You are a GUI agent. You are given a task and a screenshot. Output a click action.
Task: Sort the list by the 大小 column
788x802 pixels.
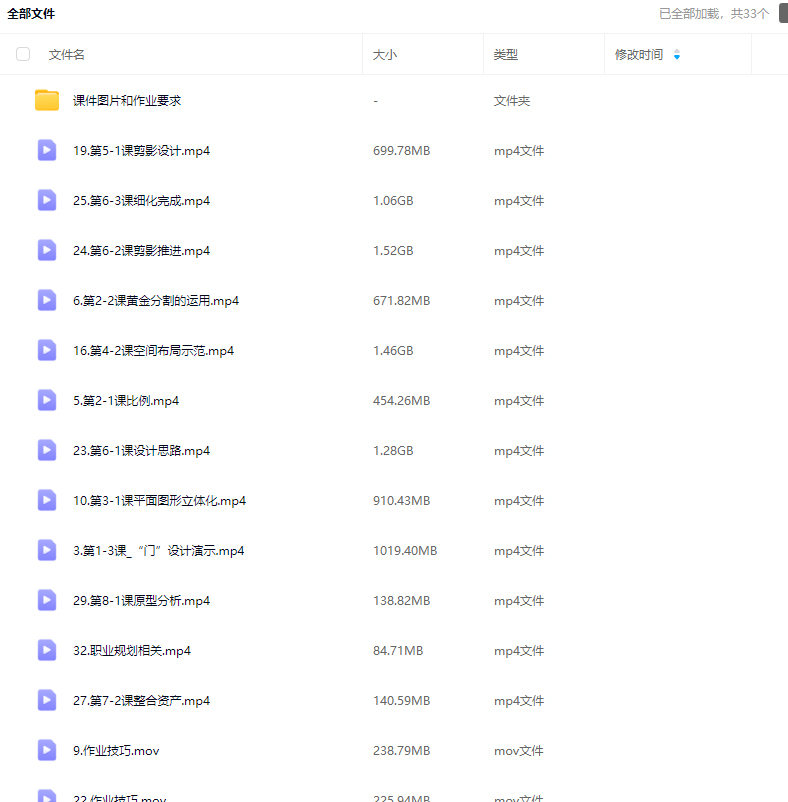pyautogui.click(x=385, y=55)
